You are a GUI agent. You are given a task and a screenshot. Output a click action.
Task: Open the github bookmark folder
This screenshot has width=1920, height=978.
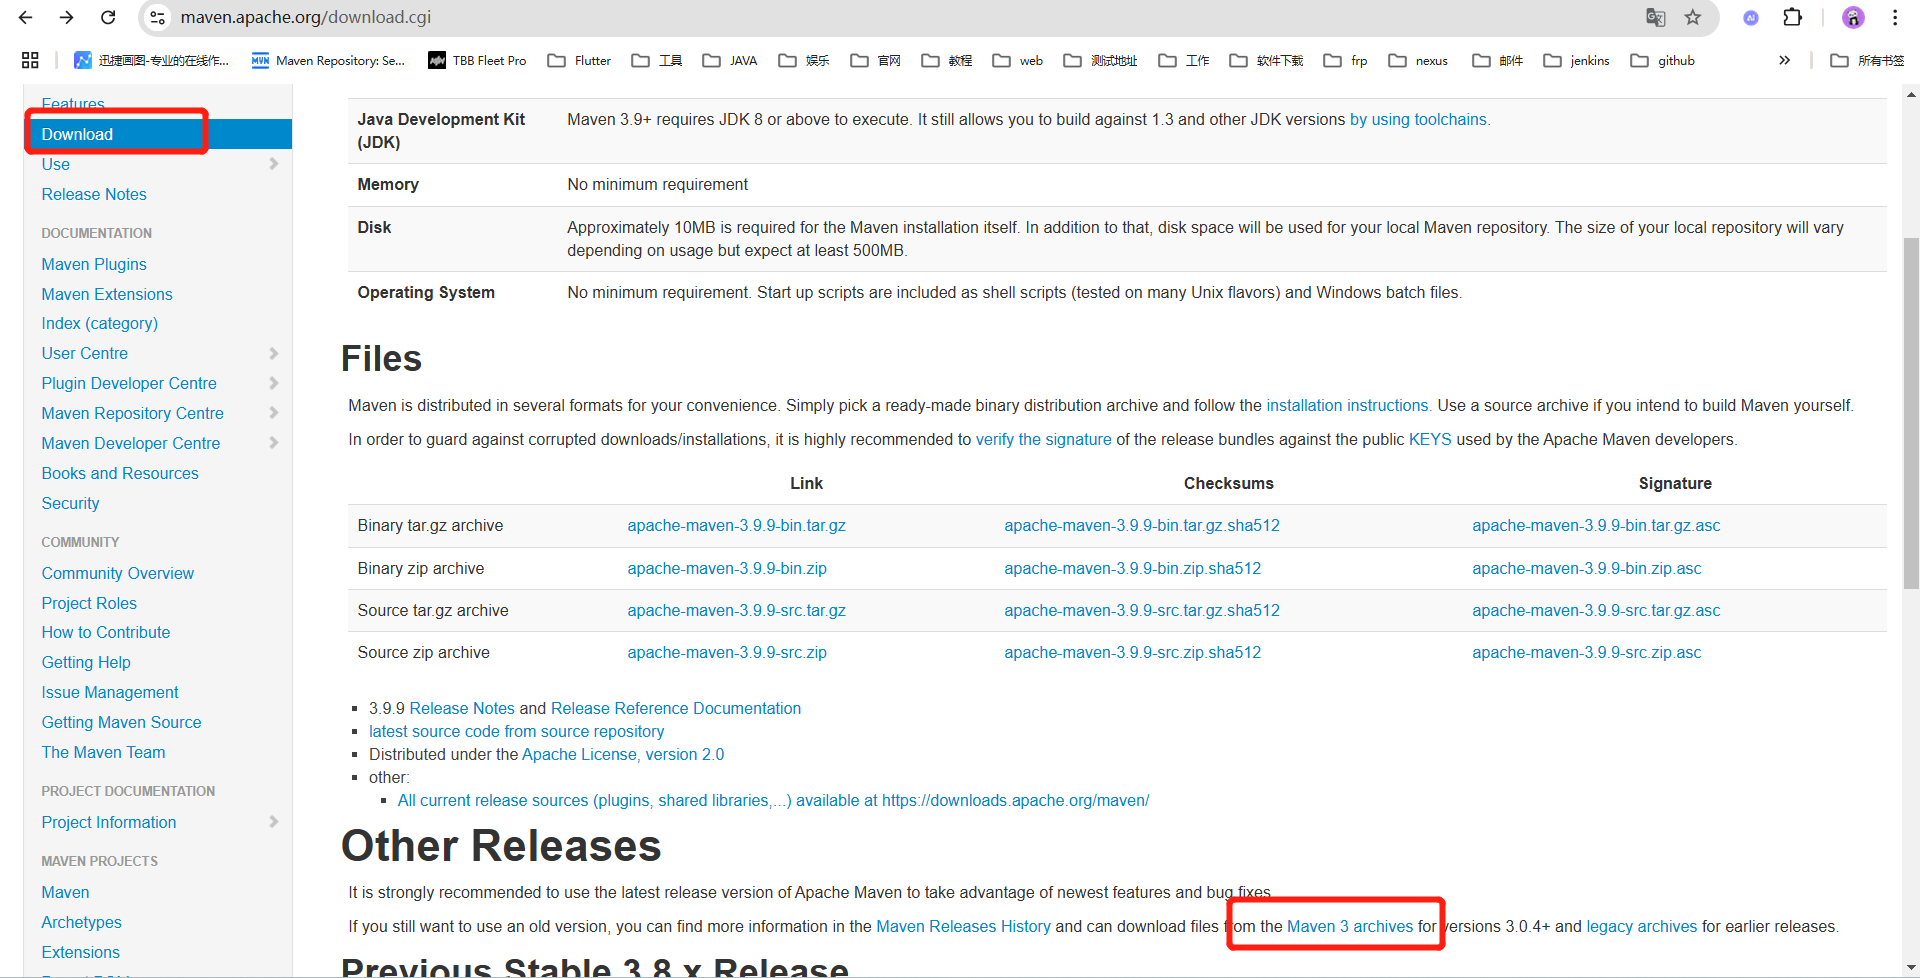[1663, 60]
